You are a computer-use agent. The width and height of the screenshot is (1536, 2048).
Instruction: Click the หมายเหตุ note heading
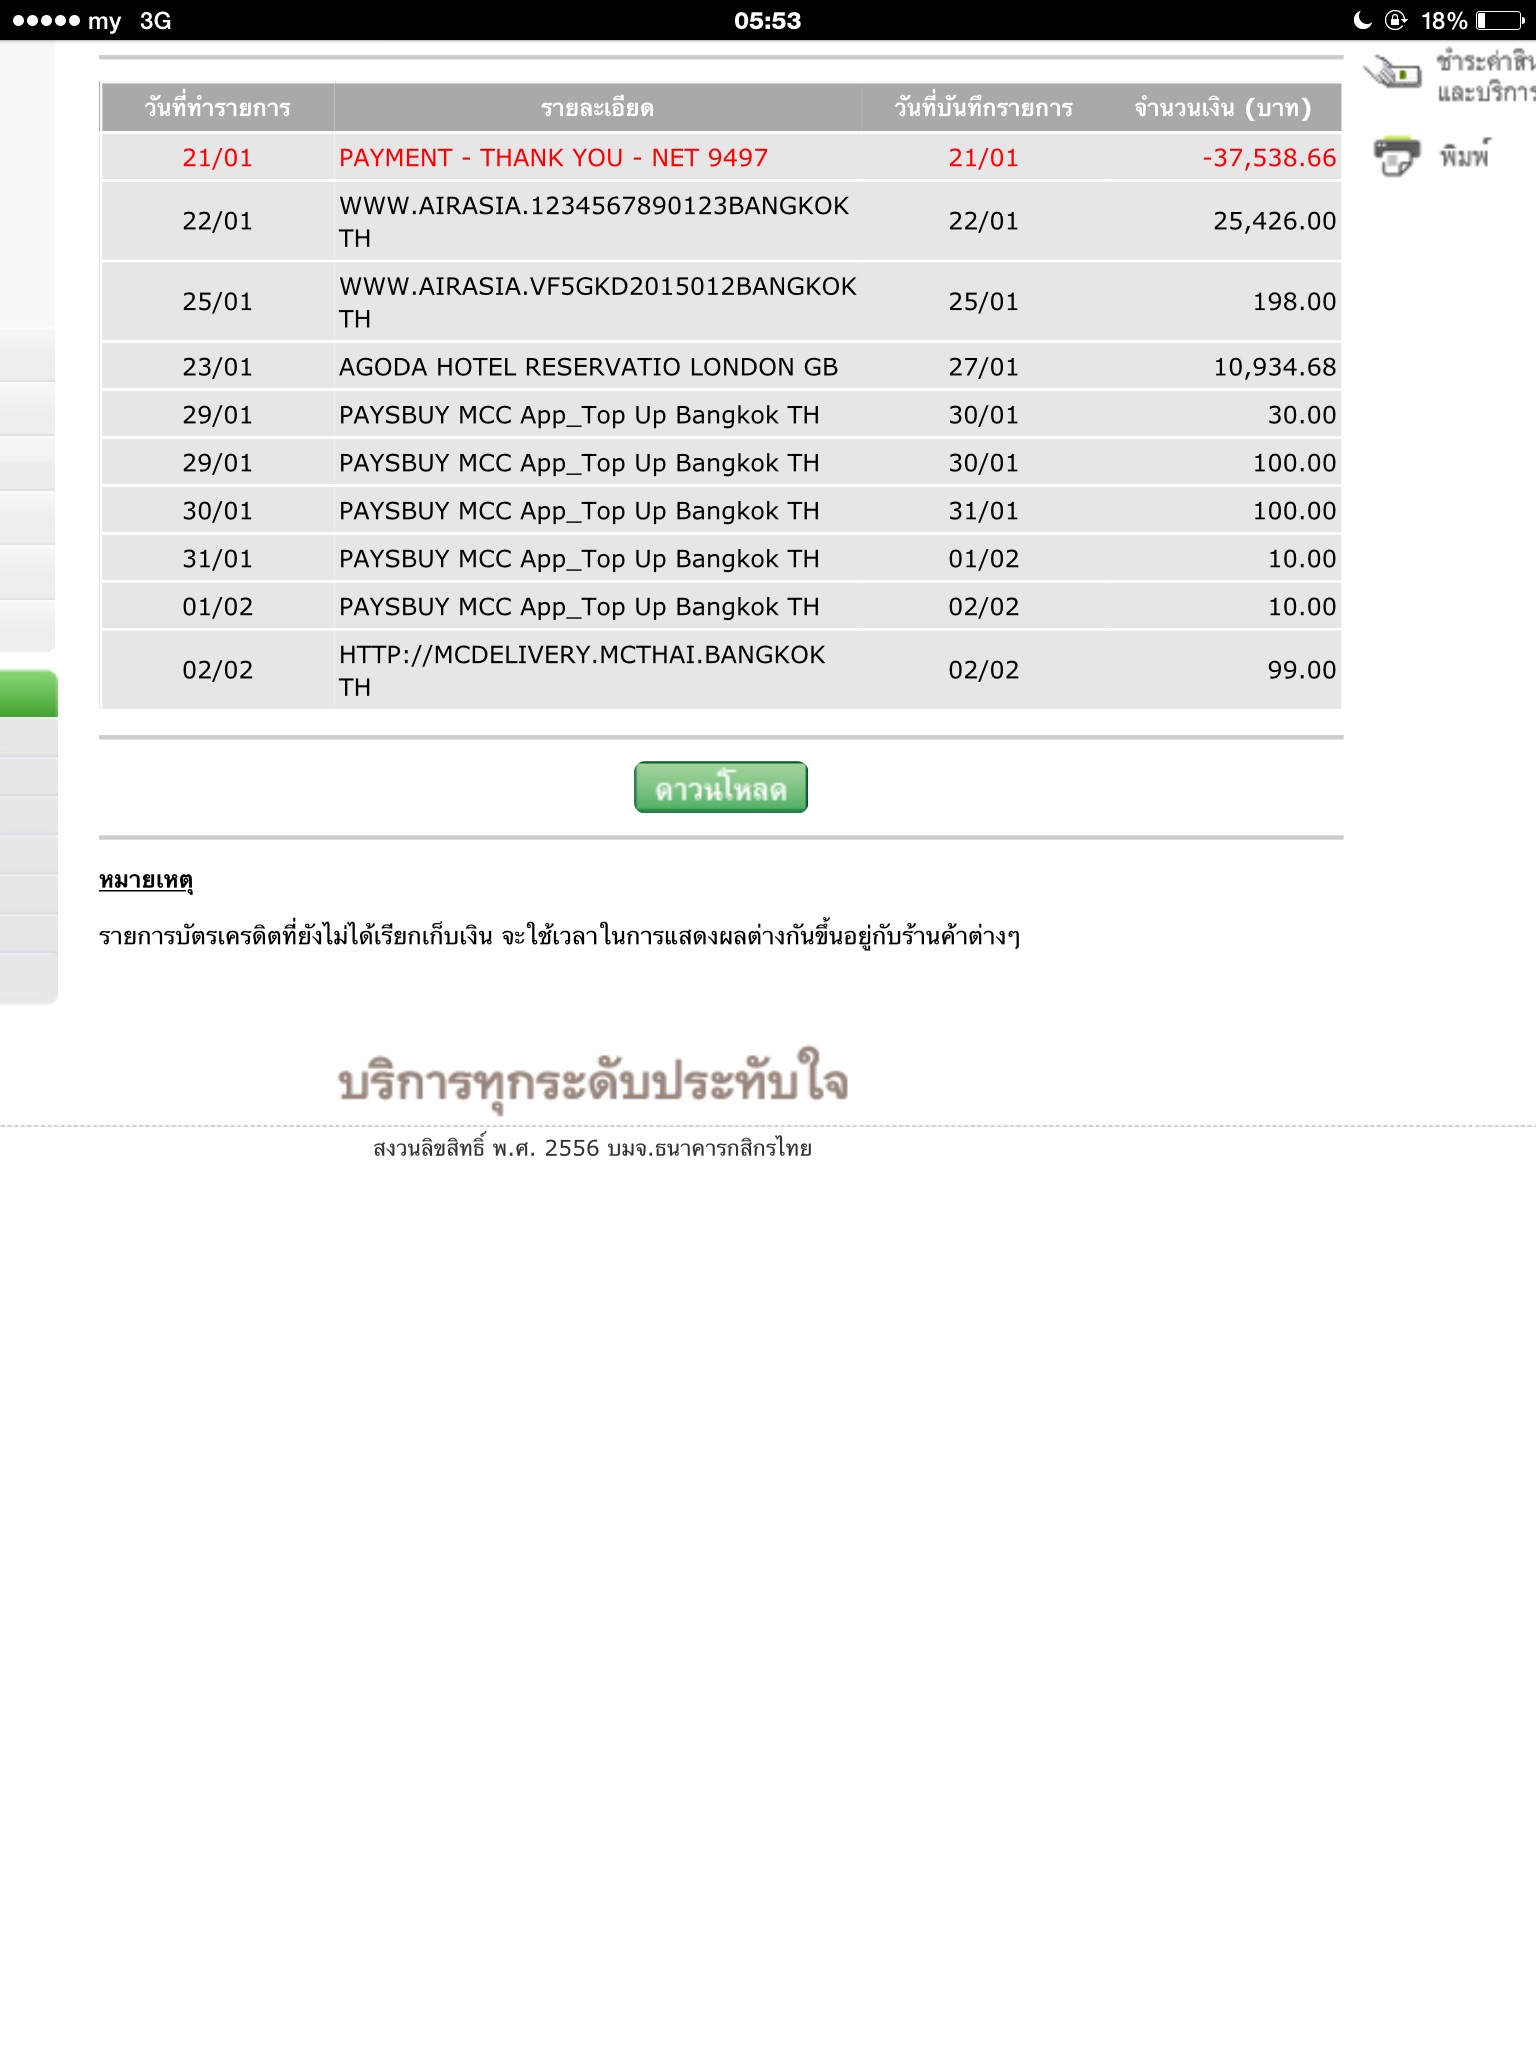(146, 880)
